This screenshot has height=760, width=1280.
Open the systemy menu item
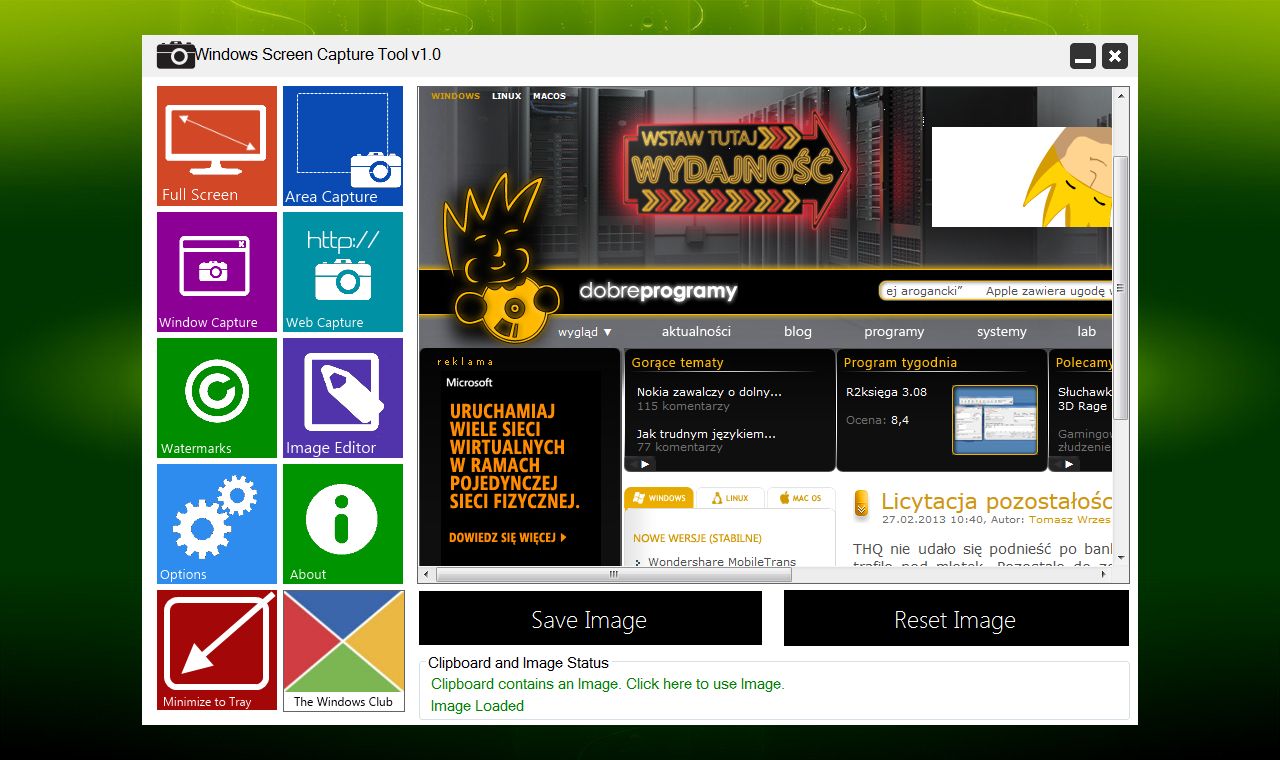[x=1002, y=332]
